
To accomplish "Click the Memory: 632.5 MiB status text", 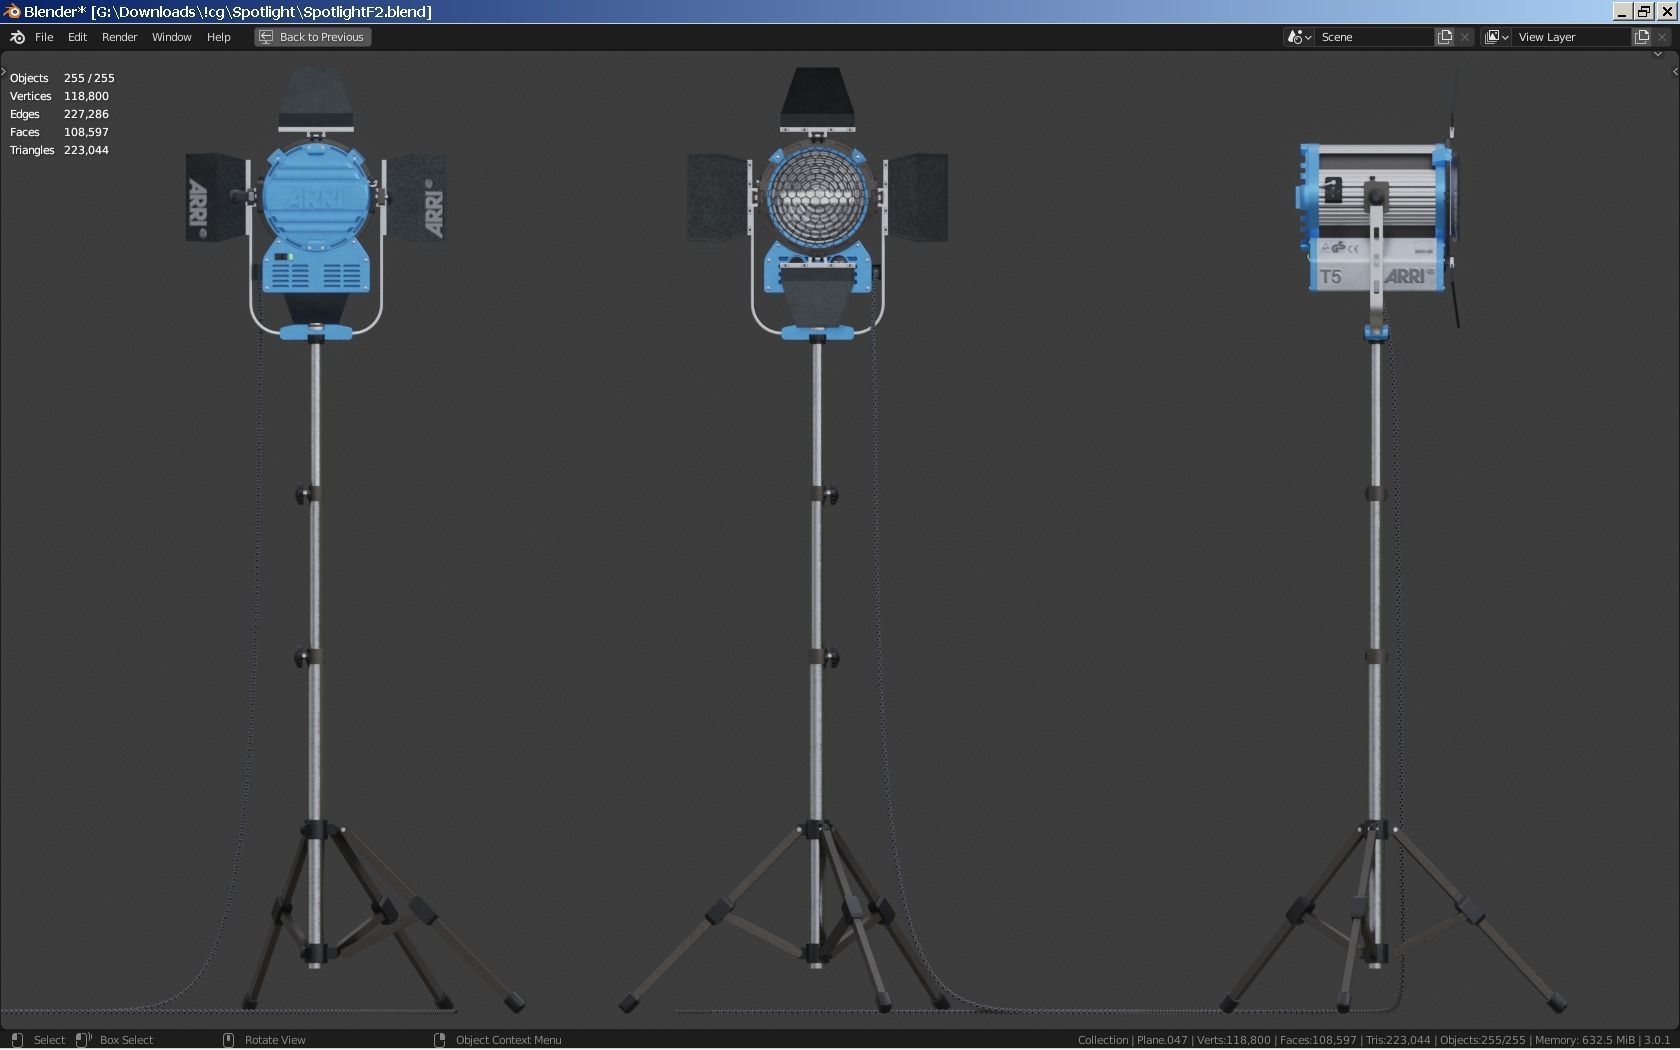I will pos(1584,1040).
